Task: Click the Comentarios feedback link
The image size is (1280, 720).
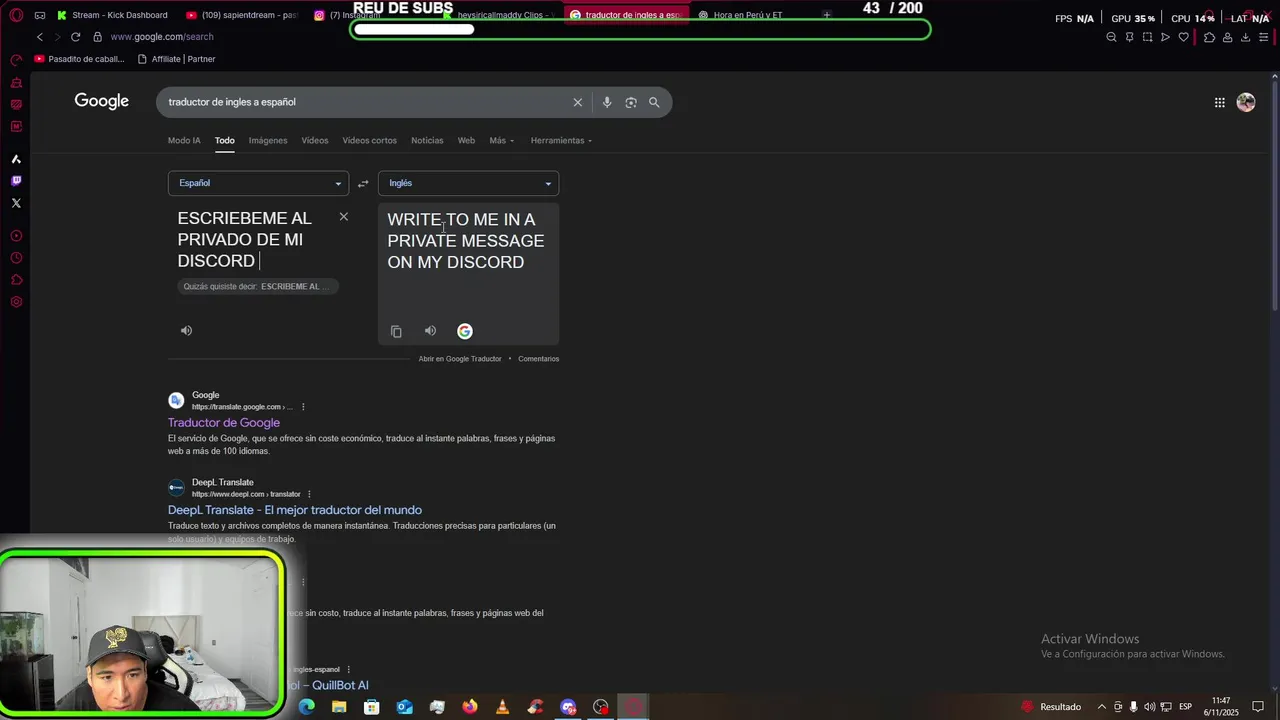Action: click(x=538, y=358)
